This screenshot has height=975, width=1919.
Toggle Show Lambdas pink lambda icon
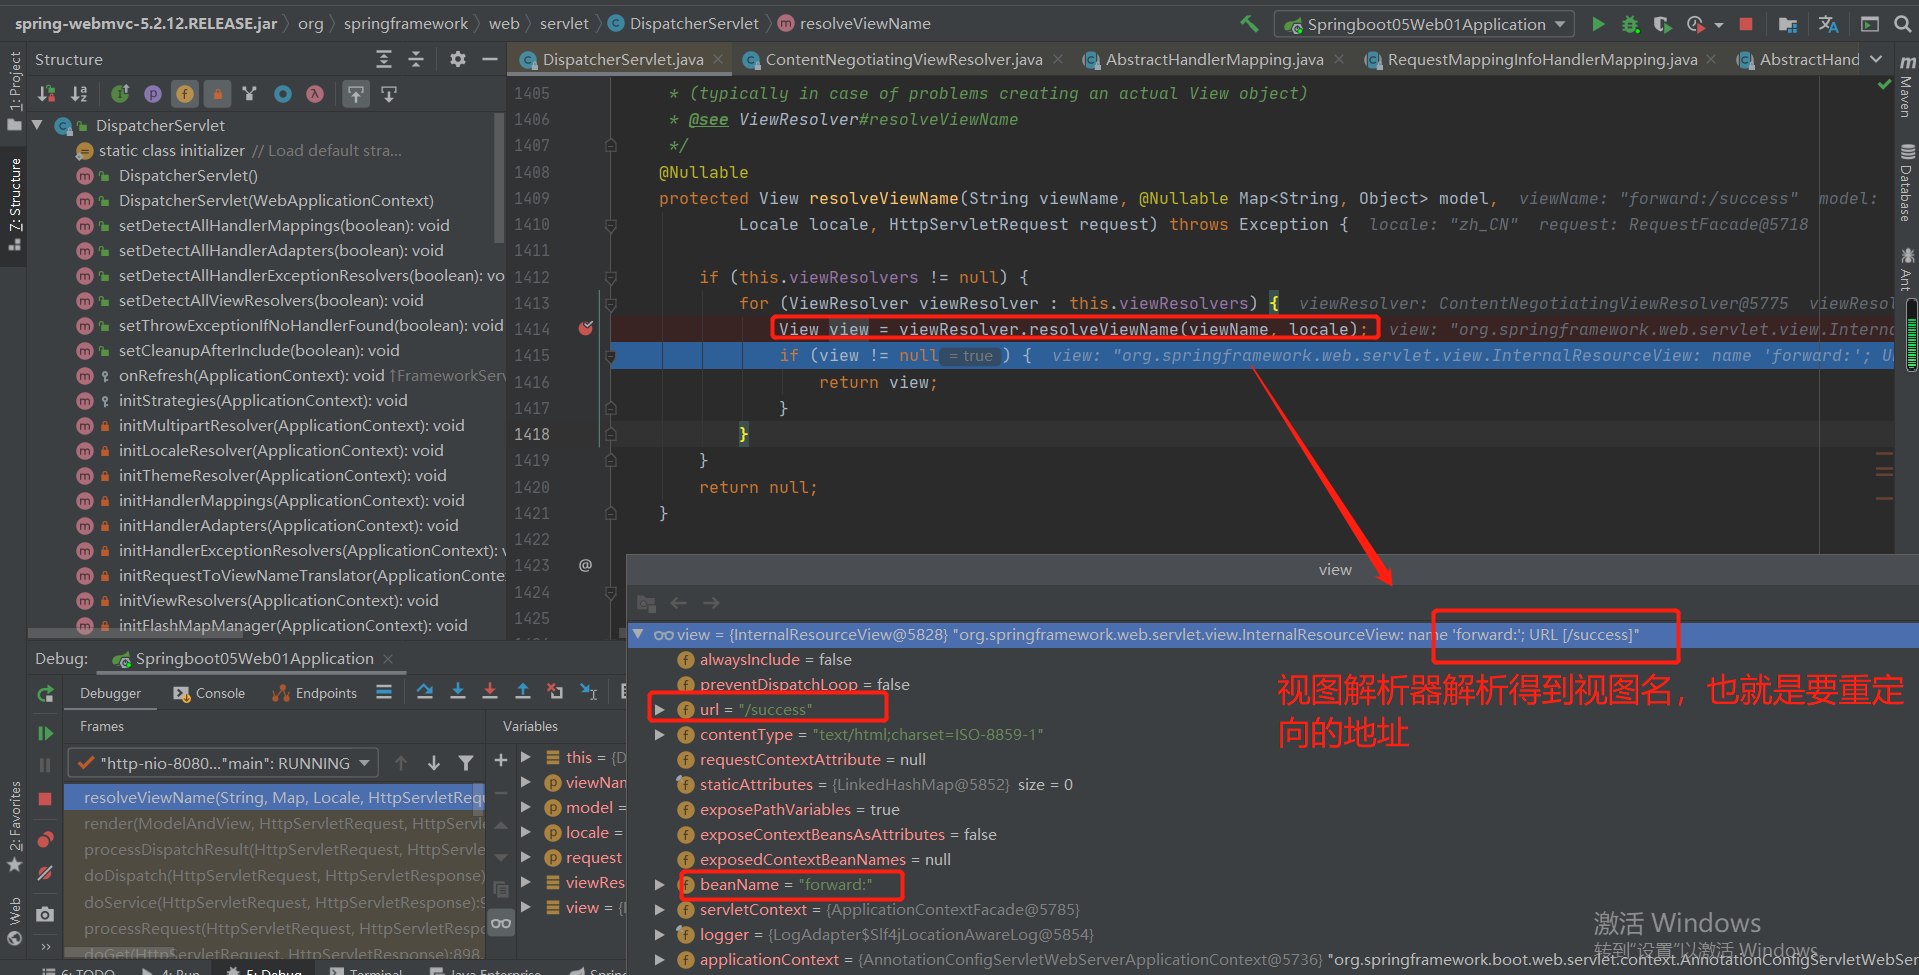(x=315, y=94)
